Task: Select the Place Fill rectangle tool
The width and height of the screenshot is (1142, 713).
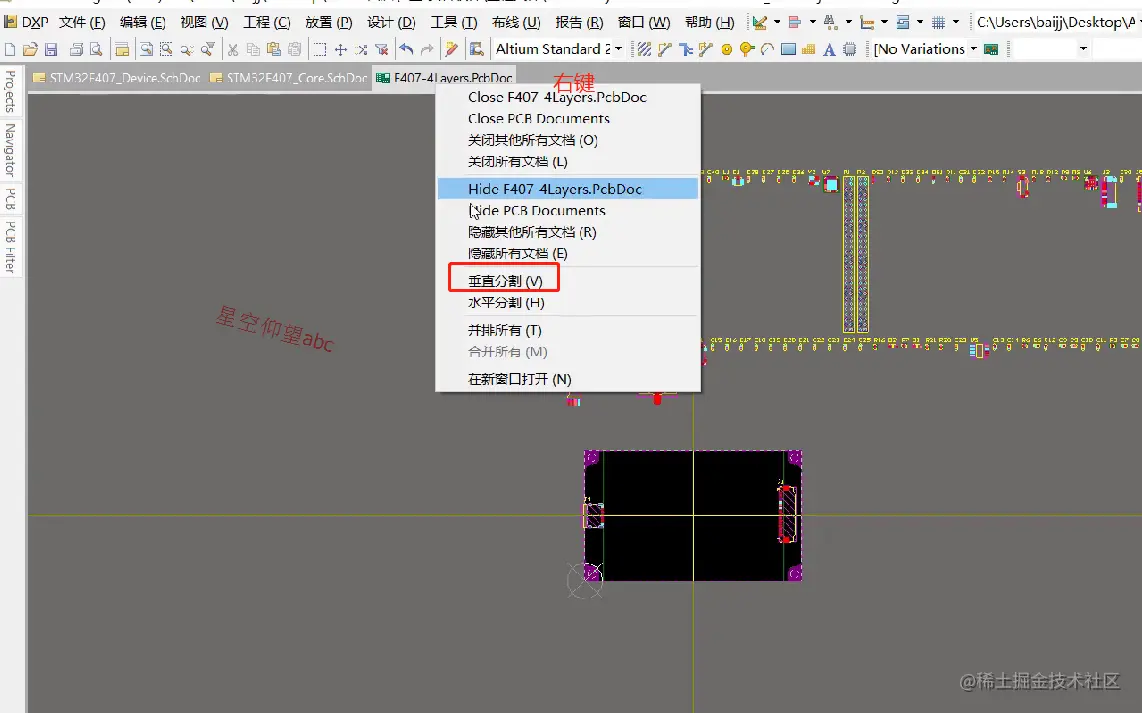Action: (788, 50)
